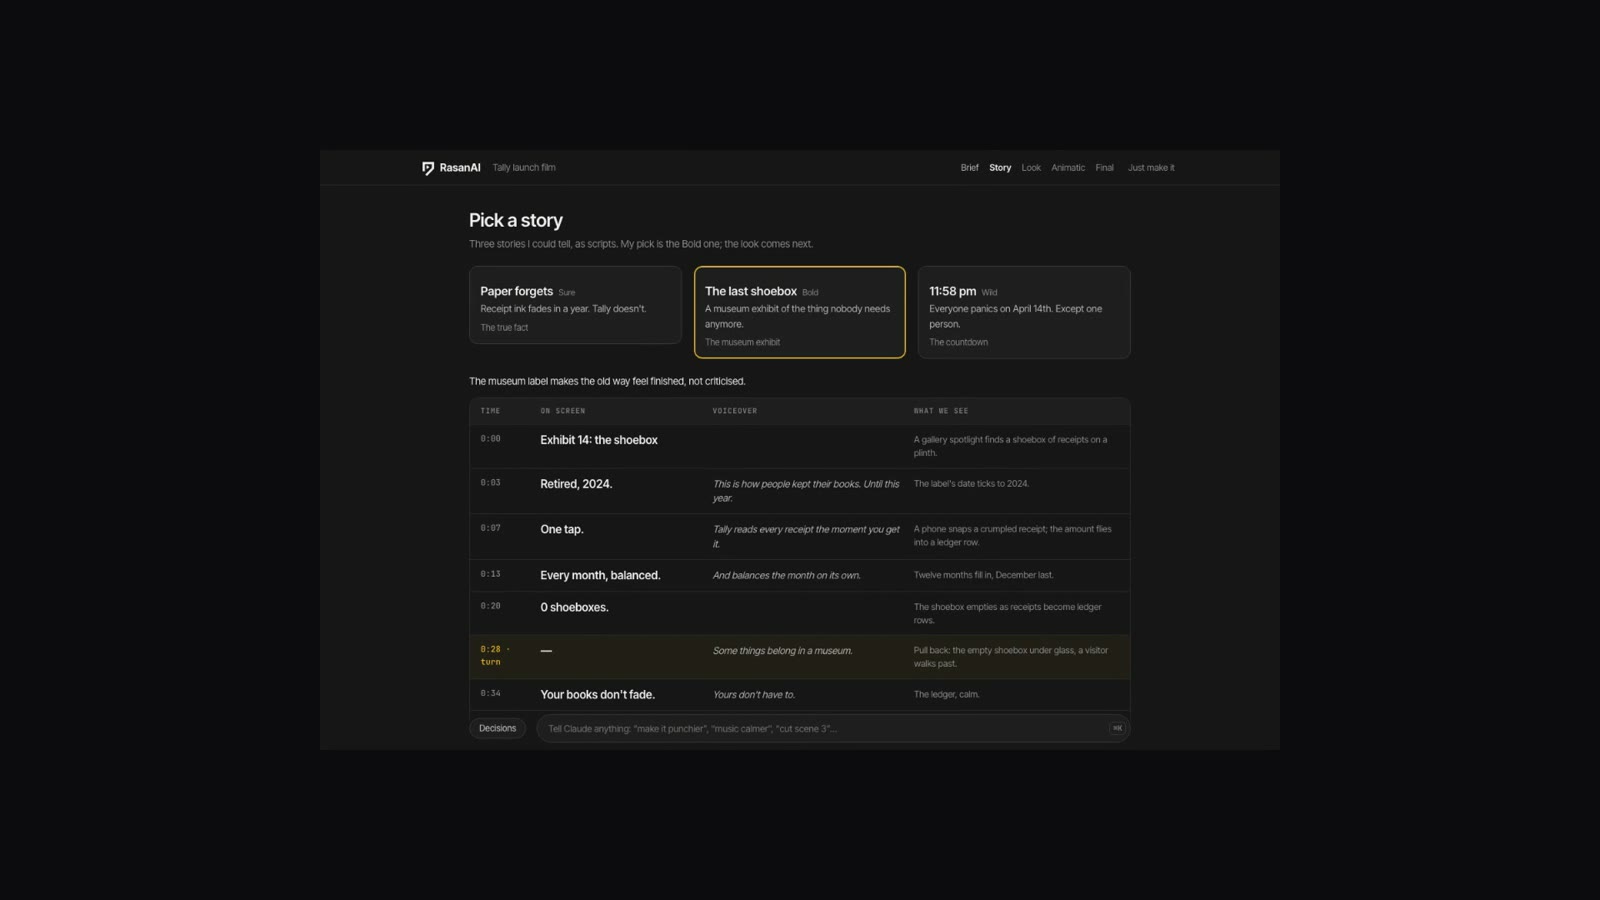1600x900 pixels.
Task: Click the 0:13 time cell
Action: coord(490,575)
